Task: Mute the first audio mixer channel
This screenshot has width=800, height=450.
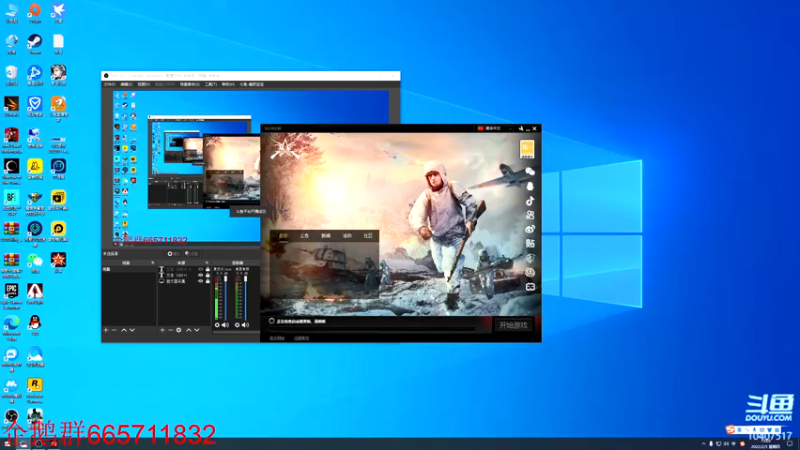Action: [225, 325]
